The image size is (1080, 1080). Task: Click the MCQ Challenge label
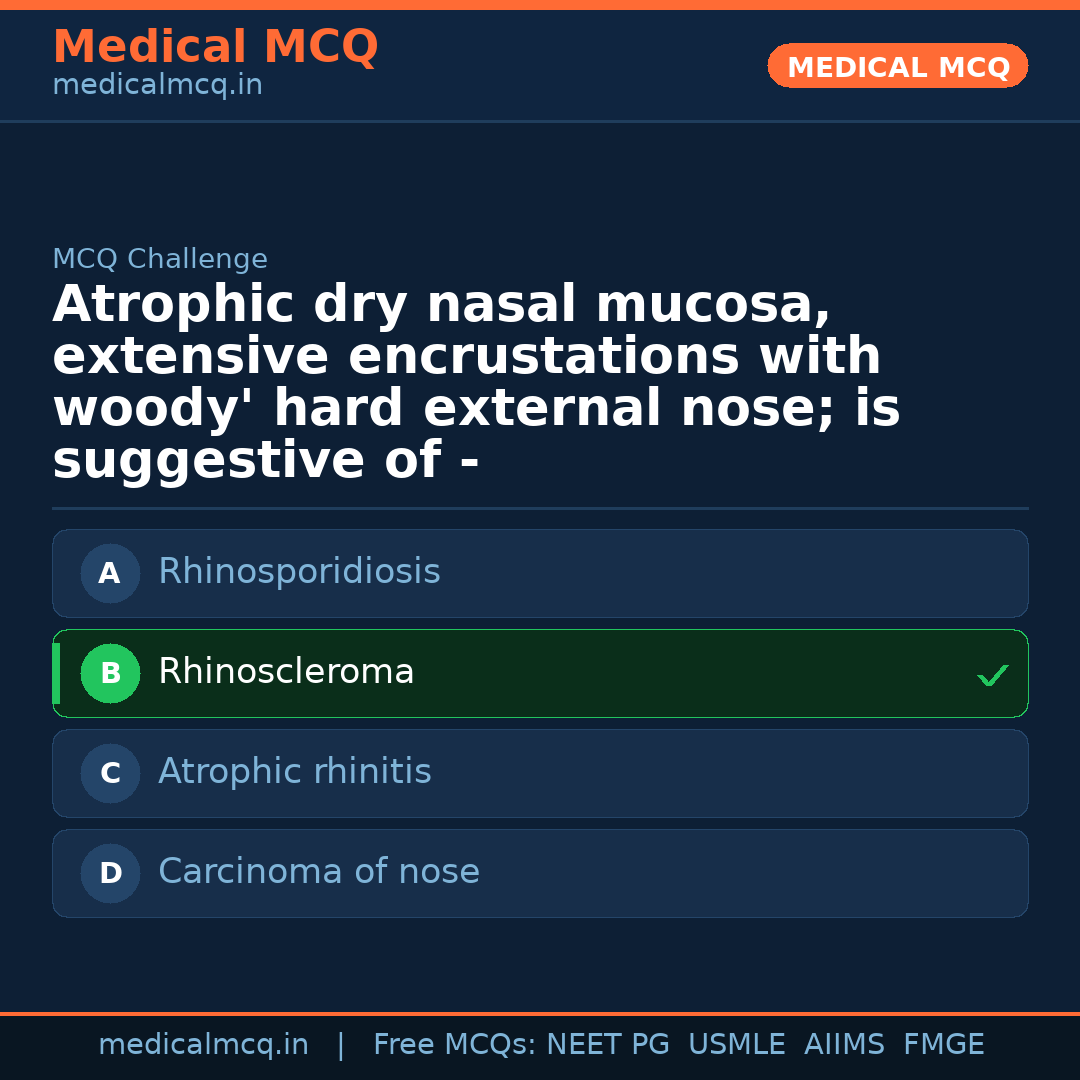[160, 260]
